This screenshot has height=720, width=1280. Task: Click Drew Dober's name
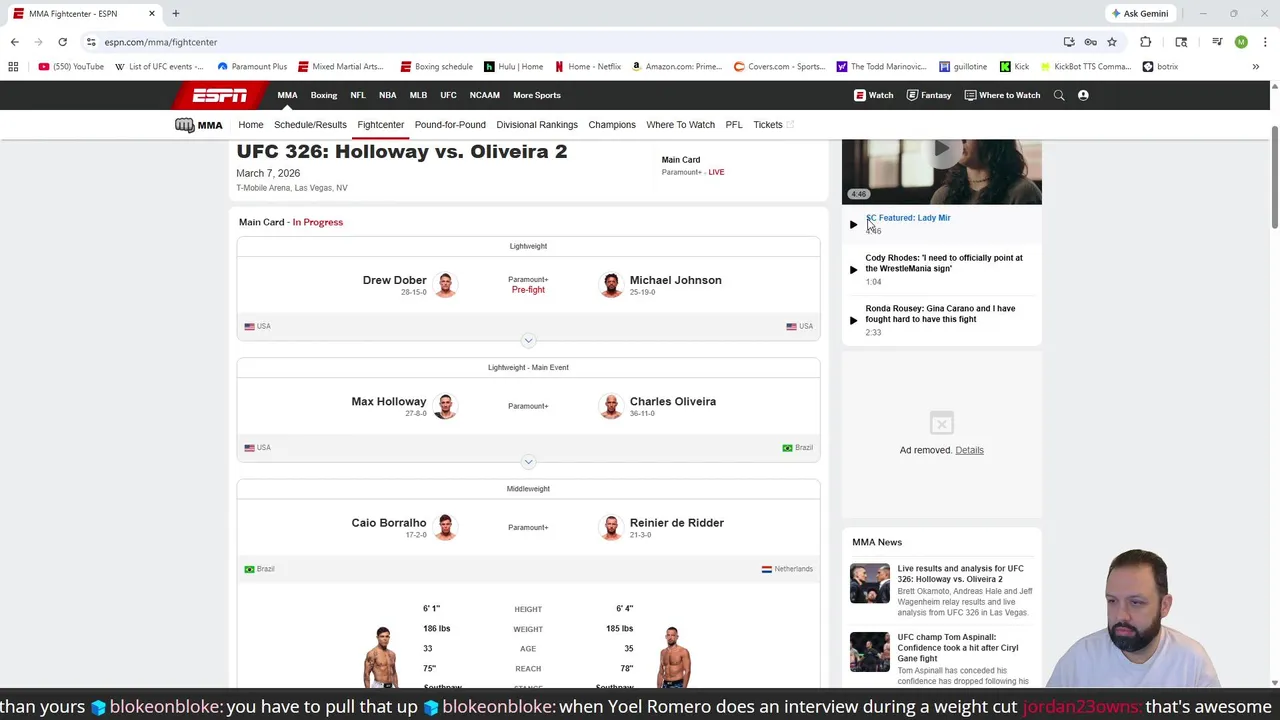coord(395,280)
